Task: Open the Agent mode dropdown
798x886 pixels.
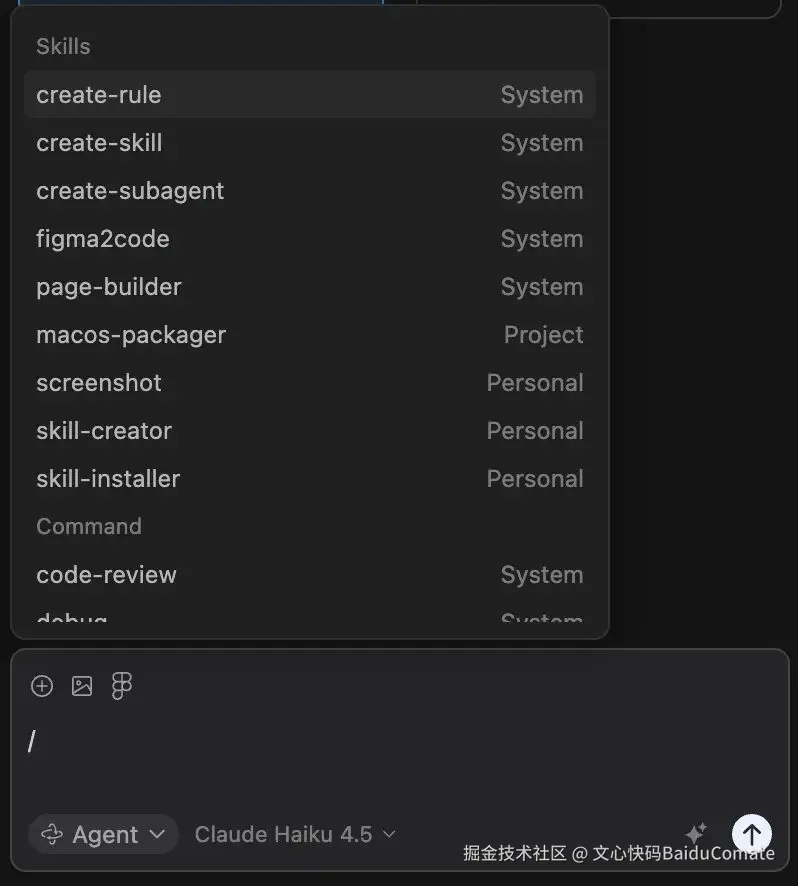Action: click(103, 834)
